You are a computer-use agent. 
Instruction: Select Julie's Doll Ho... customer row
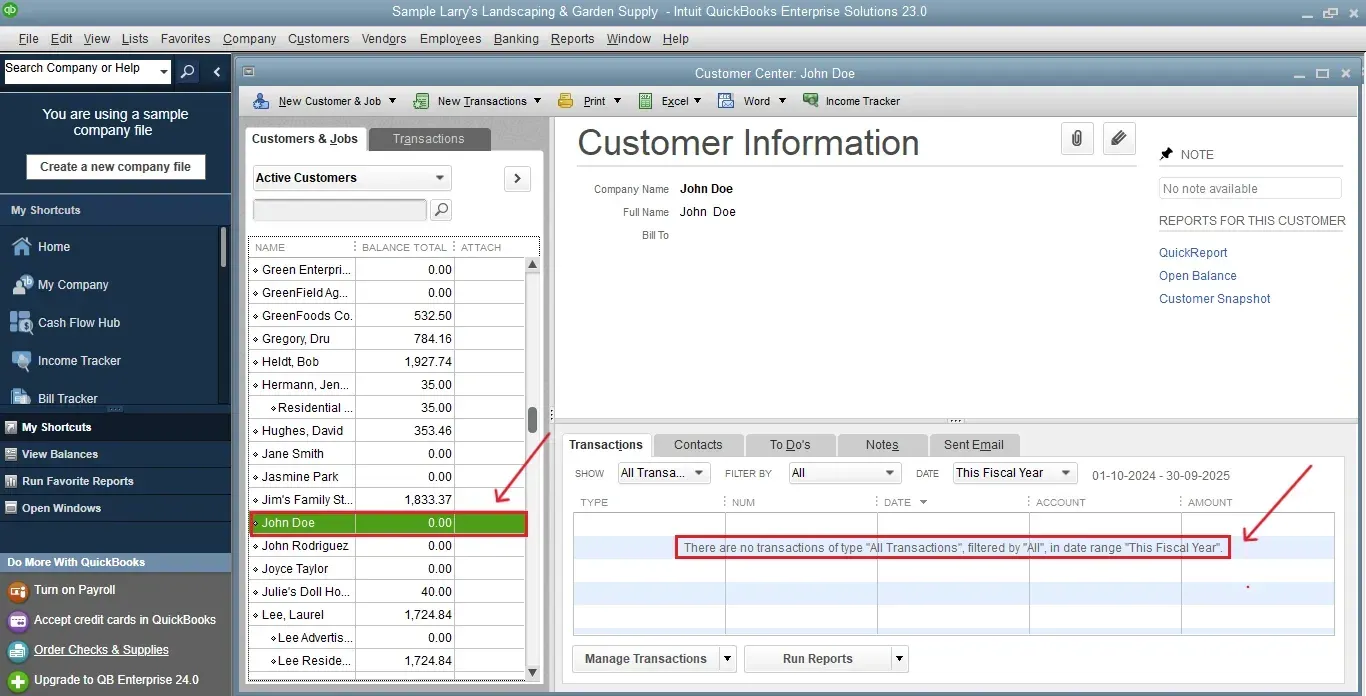pyautogui.click(x=388, y=592)
